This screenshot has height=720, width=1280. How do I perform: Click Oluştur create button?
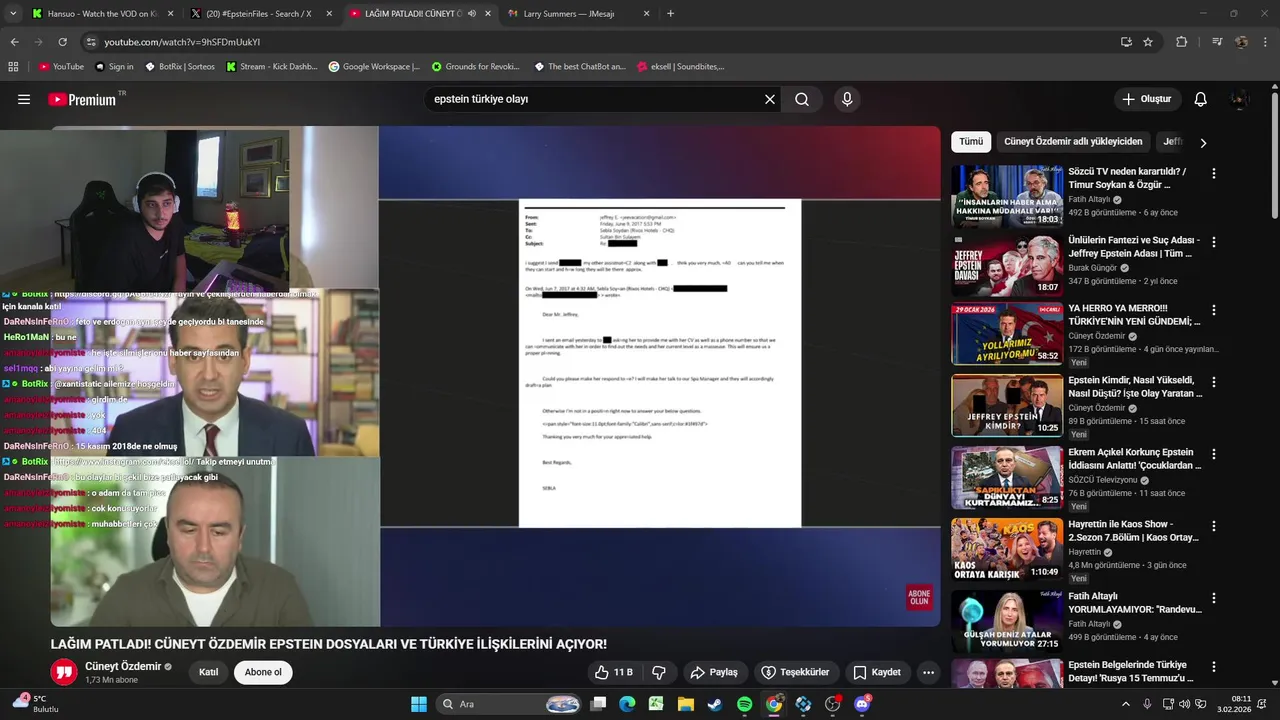coord(1147,99)
